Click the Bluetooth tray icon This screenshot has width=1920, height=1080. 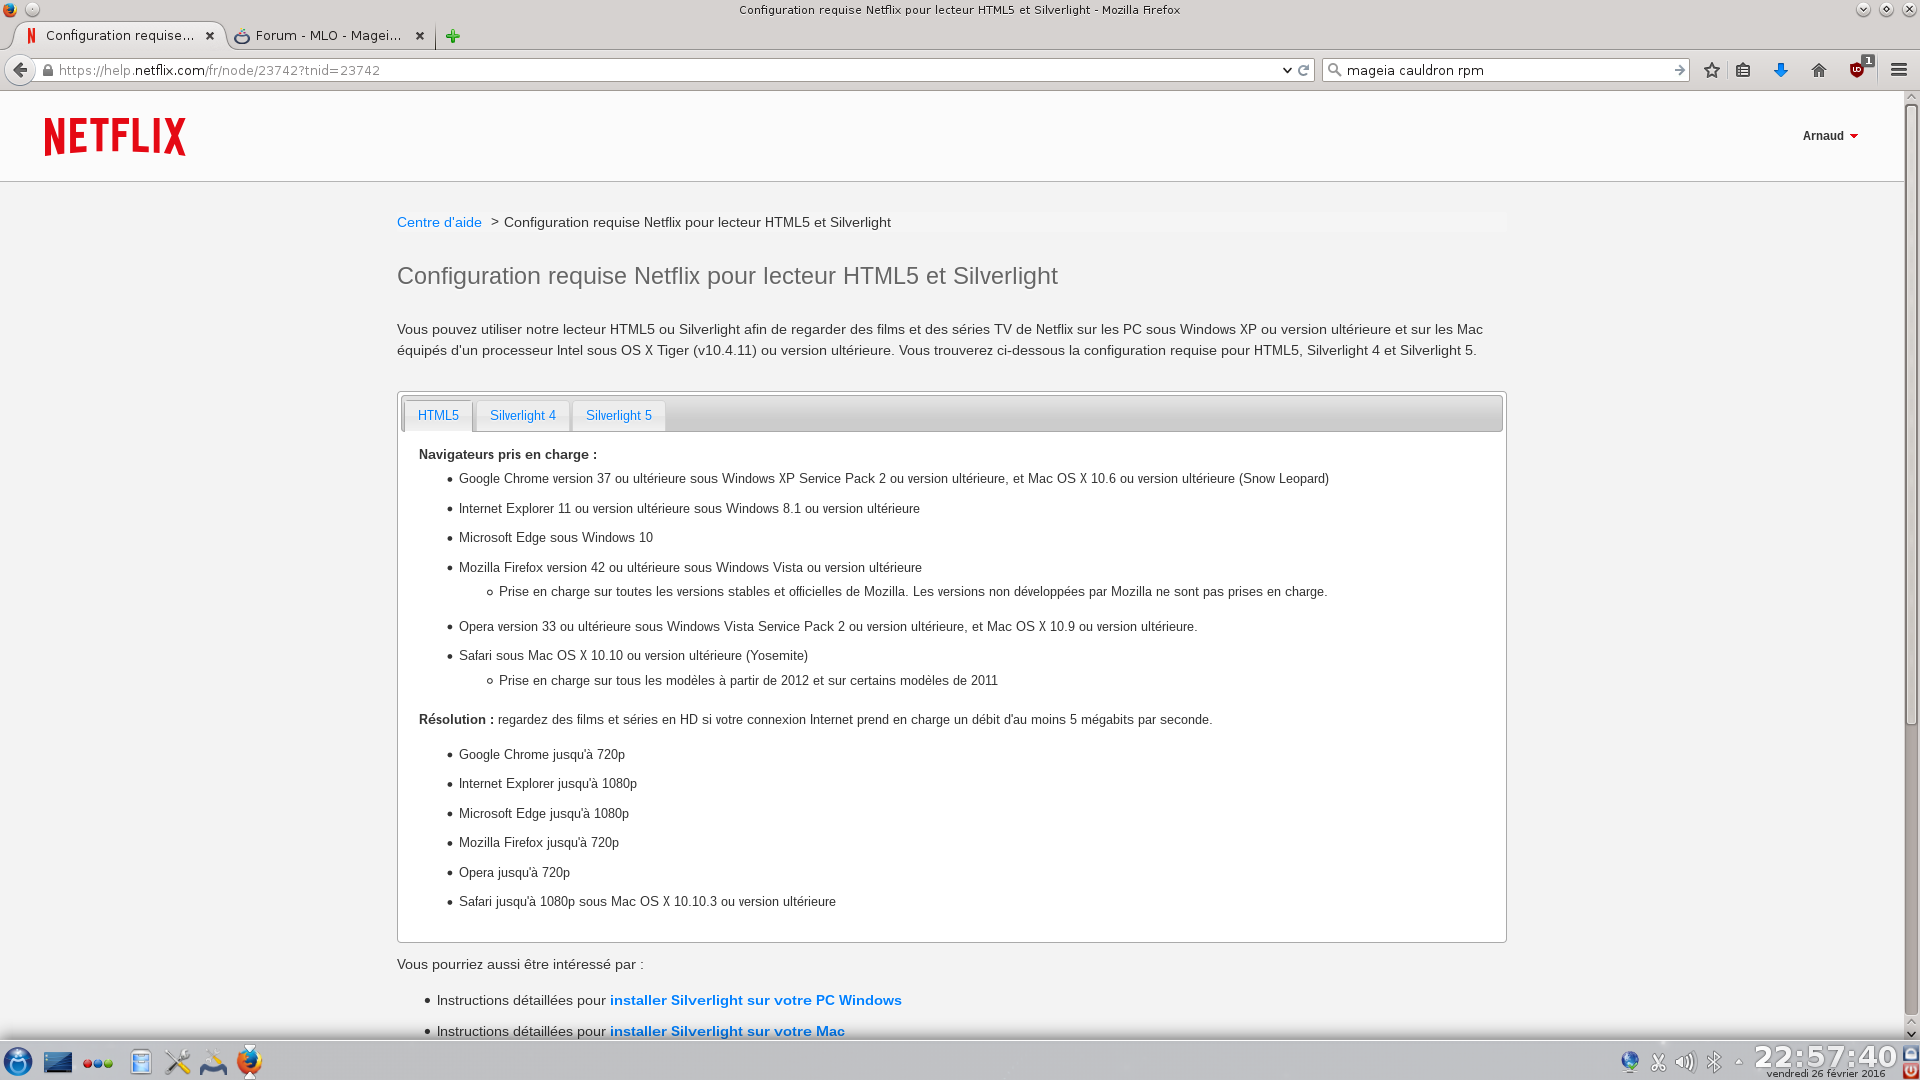point(1714,1062)
